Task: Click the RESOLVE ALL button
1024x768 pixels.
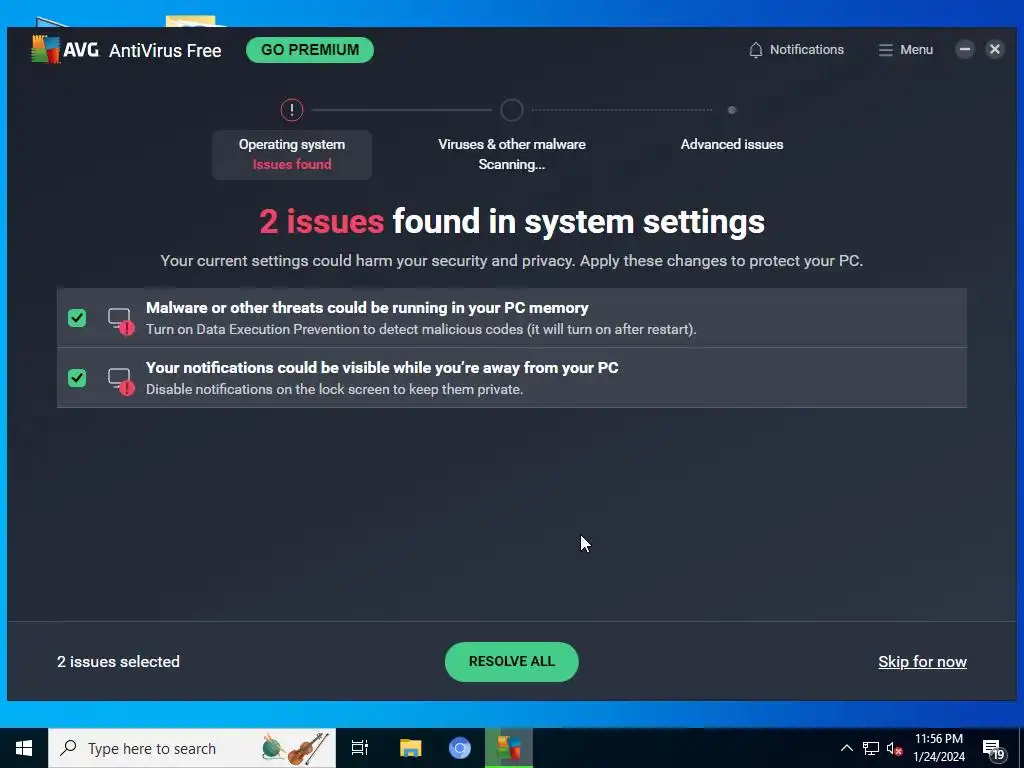Action: point(512,662)
